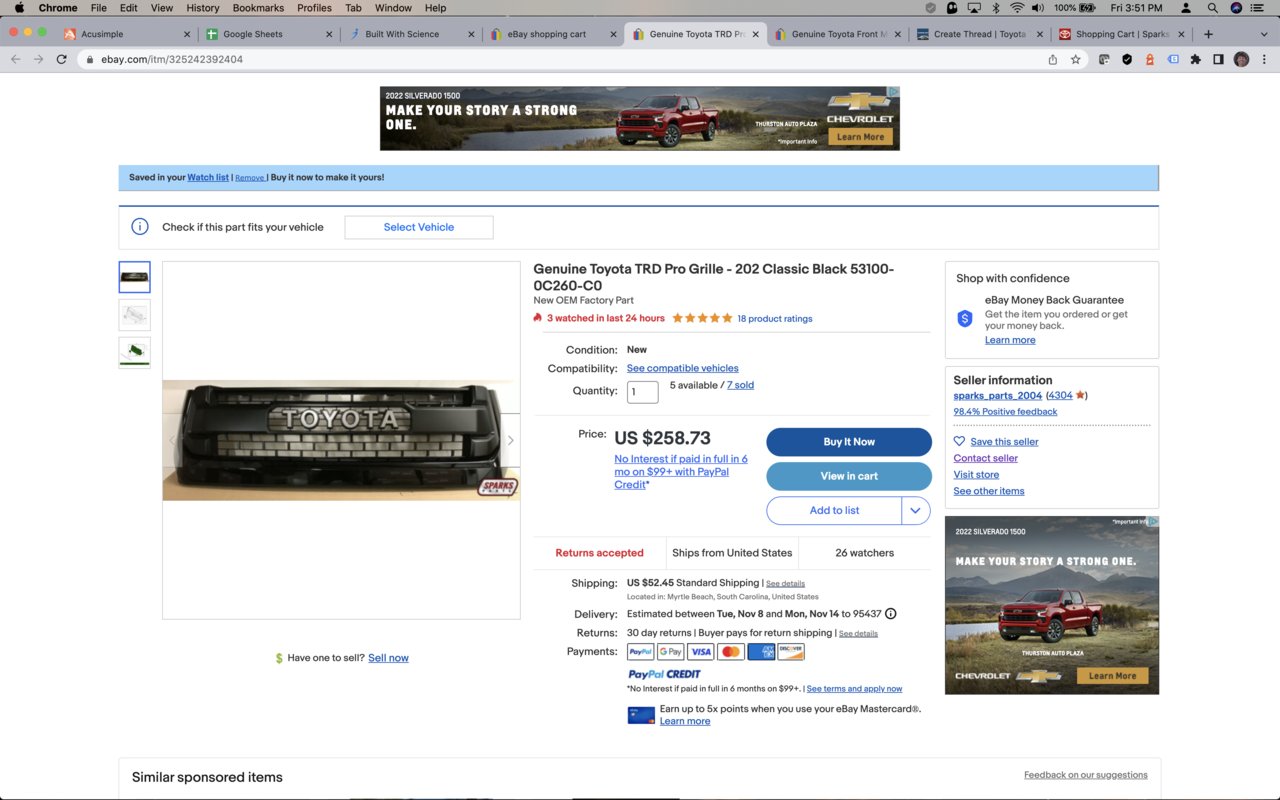Open the tab search chevron
The height and width of the screenshot is (800, 1280).
click(1264, 34)
